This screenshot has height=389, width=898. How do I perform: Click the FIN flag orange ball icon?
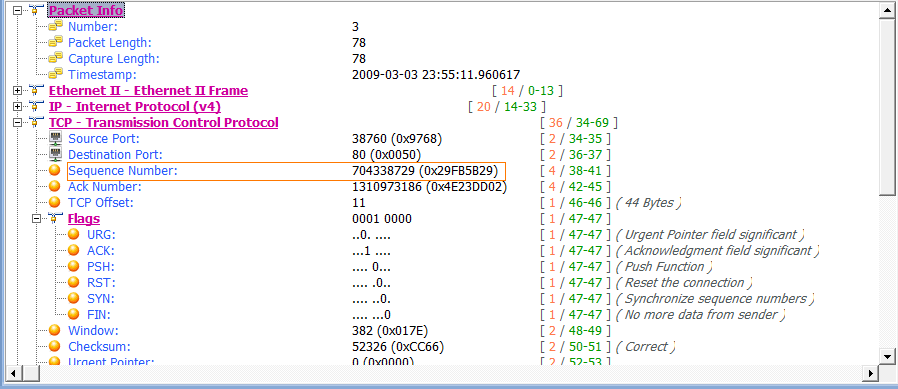pos(74,315)
